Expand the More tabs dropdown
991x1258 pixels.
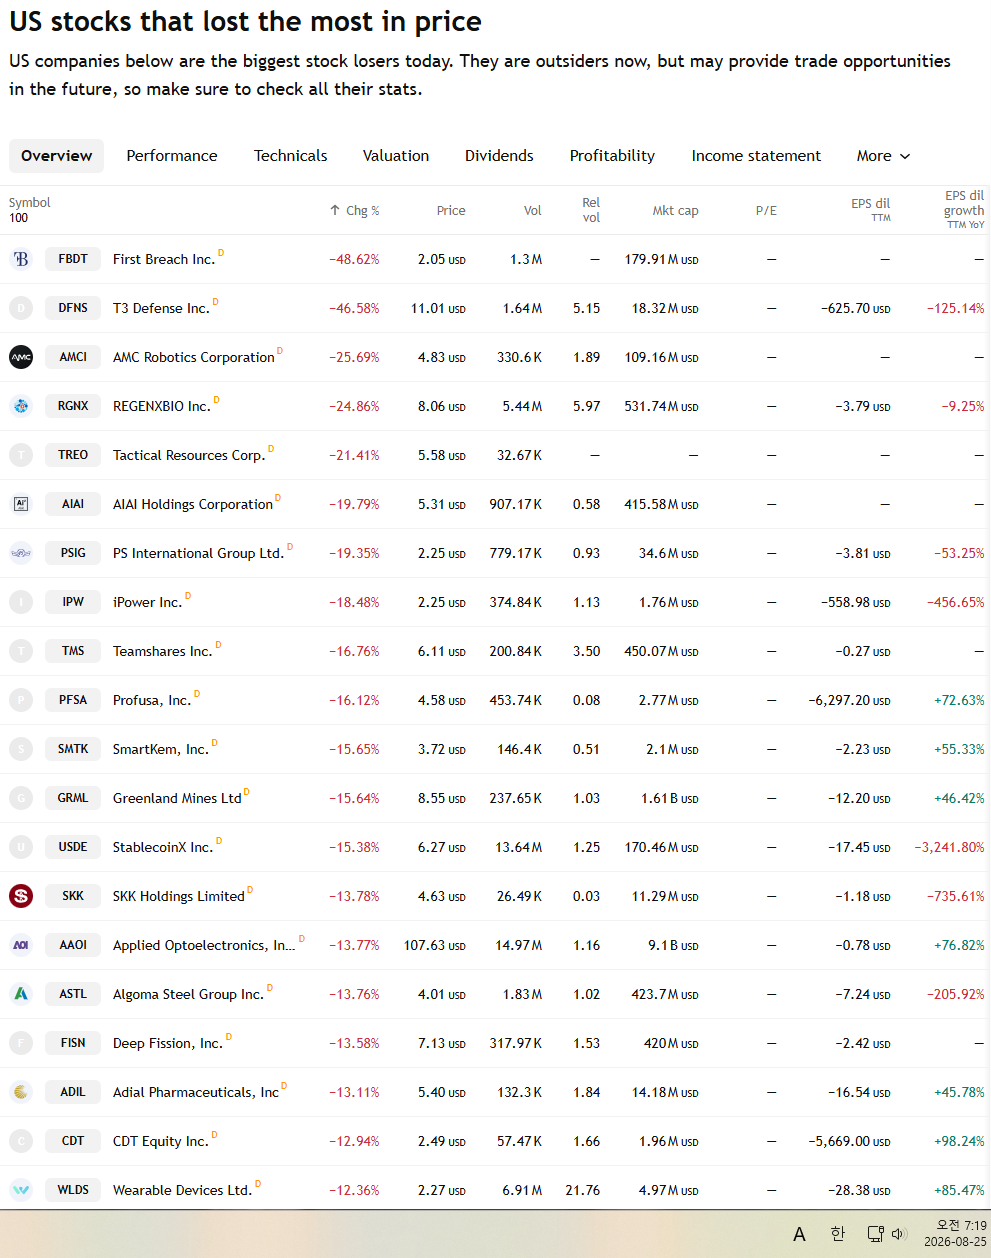click(x=883, y=156)
